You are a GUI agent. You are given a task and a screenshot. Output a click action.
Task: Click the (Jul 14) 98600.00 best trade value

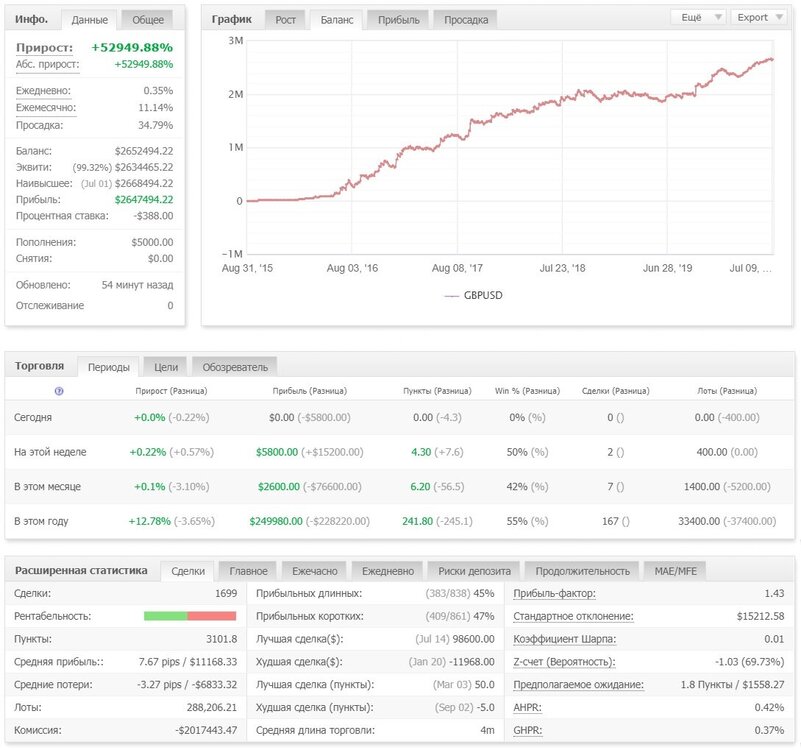pyautogui.click(x=455, y=639)
